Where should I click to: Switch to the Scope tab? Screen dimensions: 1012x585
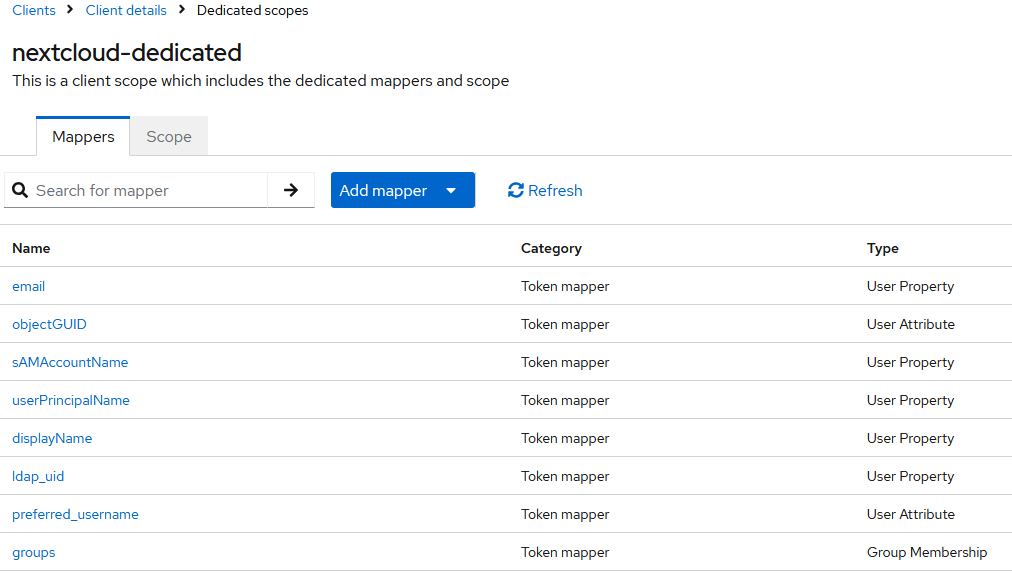pyautogui.click(x=168, y=137)
